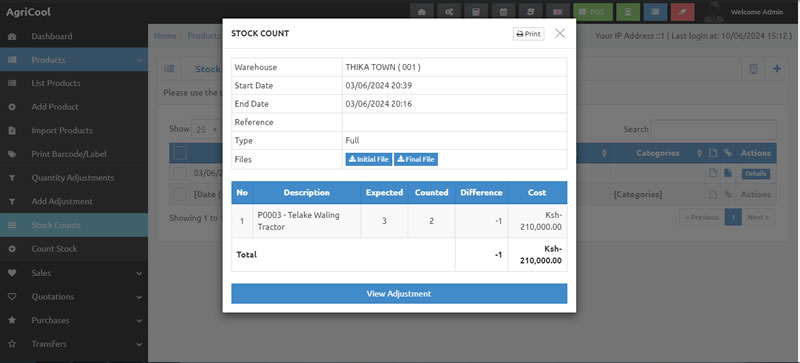This screenshot has width=800, height=363.
Task: Open the settings gears icon in top bar
Action: tap(448, 12)
